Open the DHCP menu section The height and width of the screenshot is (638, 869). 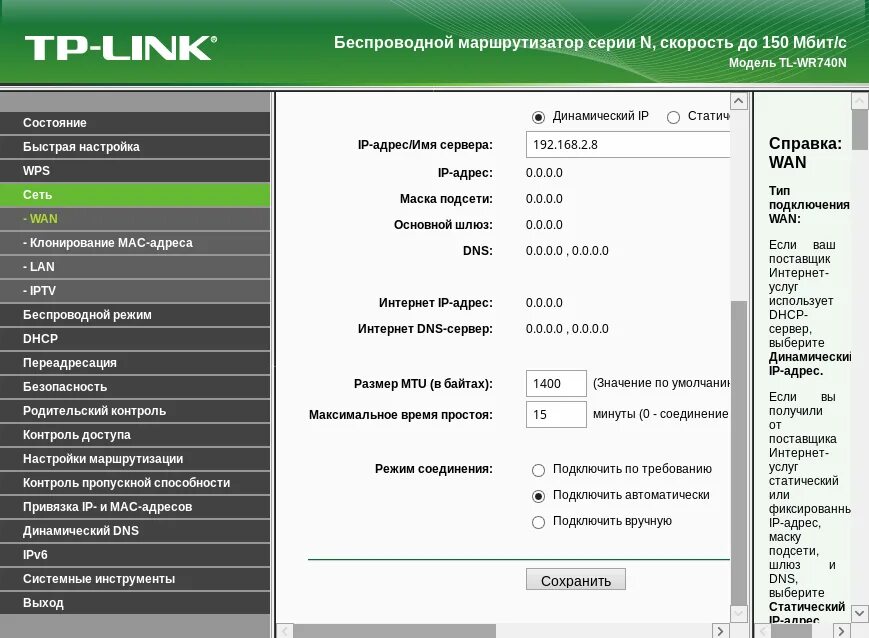(135, 339)
